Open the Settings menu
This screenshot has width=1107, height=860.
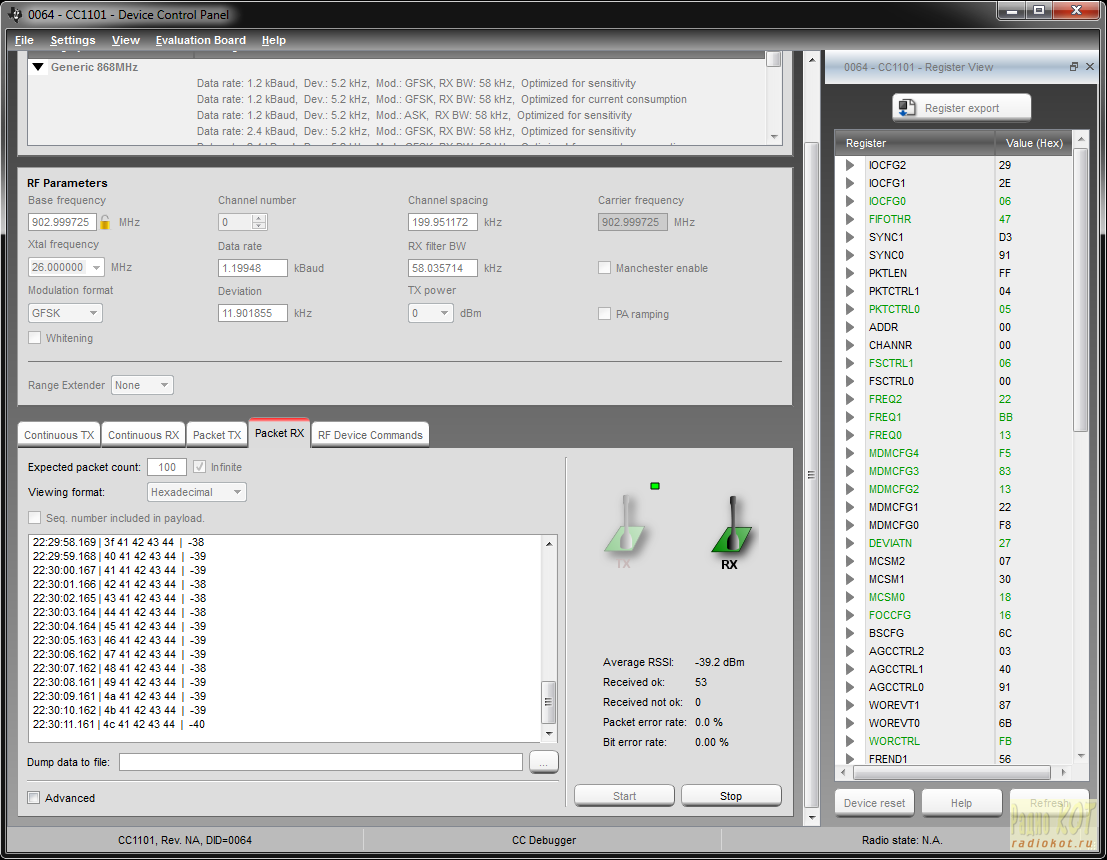73,40
